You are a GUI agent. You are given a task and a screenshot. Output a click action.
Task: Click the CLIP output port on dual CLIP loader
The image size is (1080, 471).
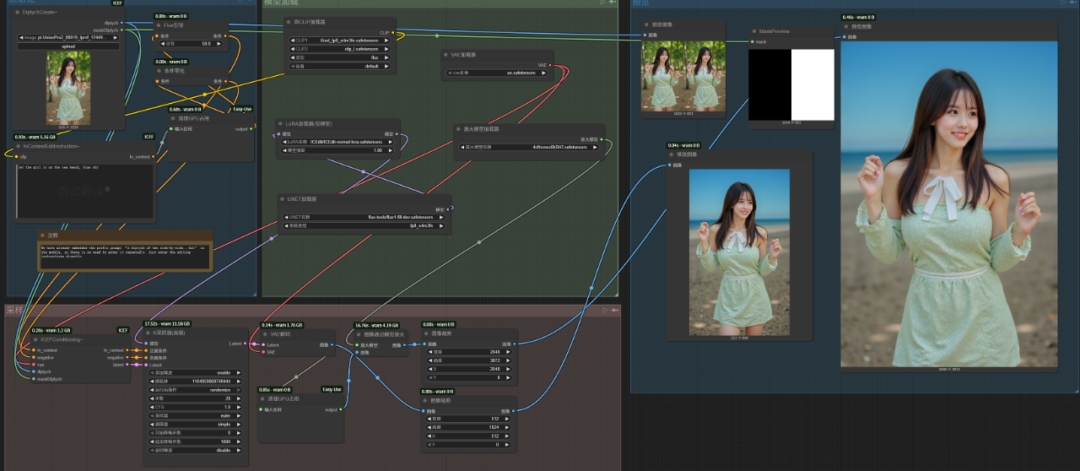[x=393, y=31]
